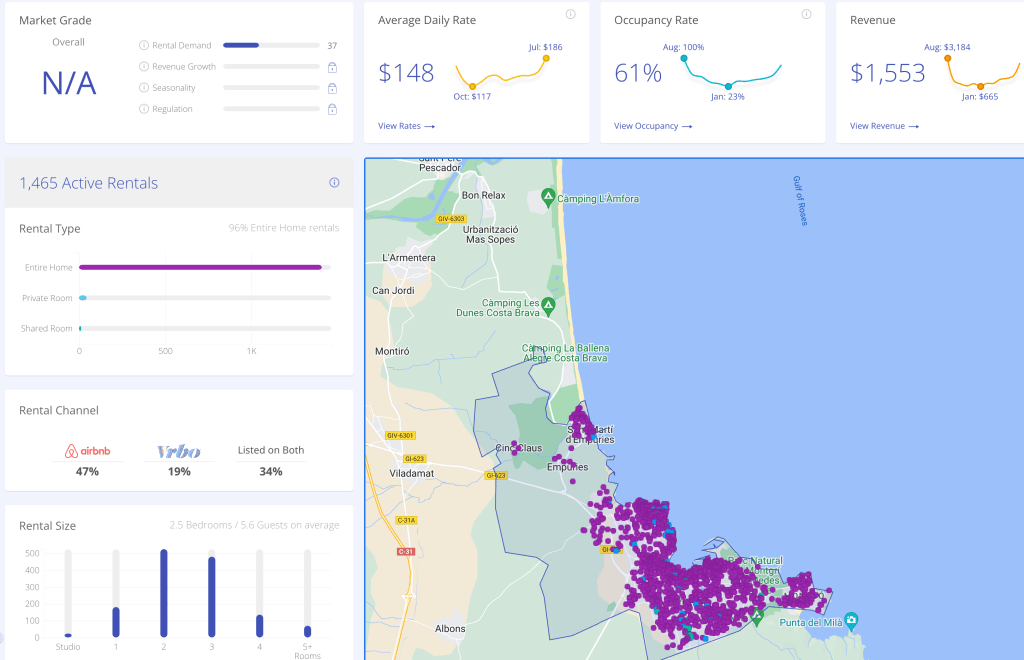Click the Punta del Milà map marker
Screen dimensions: 1024x660
point(850,619)
